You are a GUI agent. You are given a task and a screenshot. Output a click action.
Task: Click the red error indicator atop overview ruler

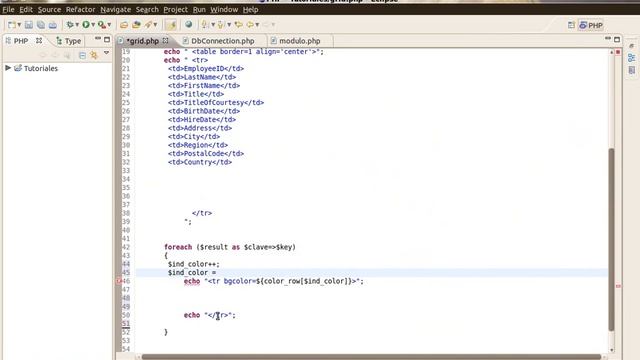pos(618,52)
